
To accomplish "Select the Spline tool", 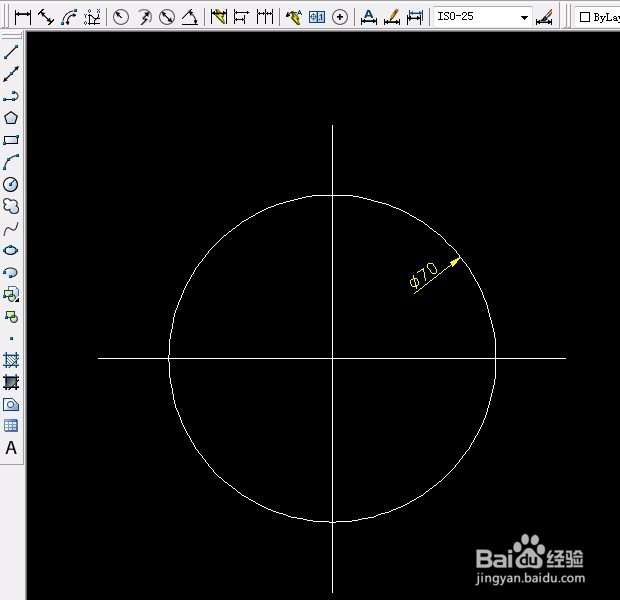I will click(11, 228).
